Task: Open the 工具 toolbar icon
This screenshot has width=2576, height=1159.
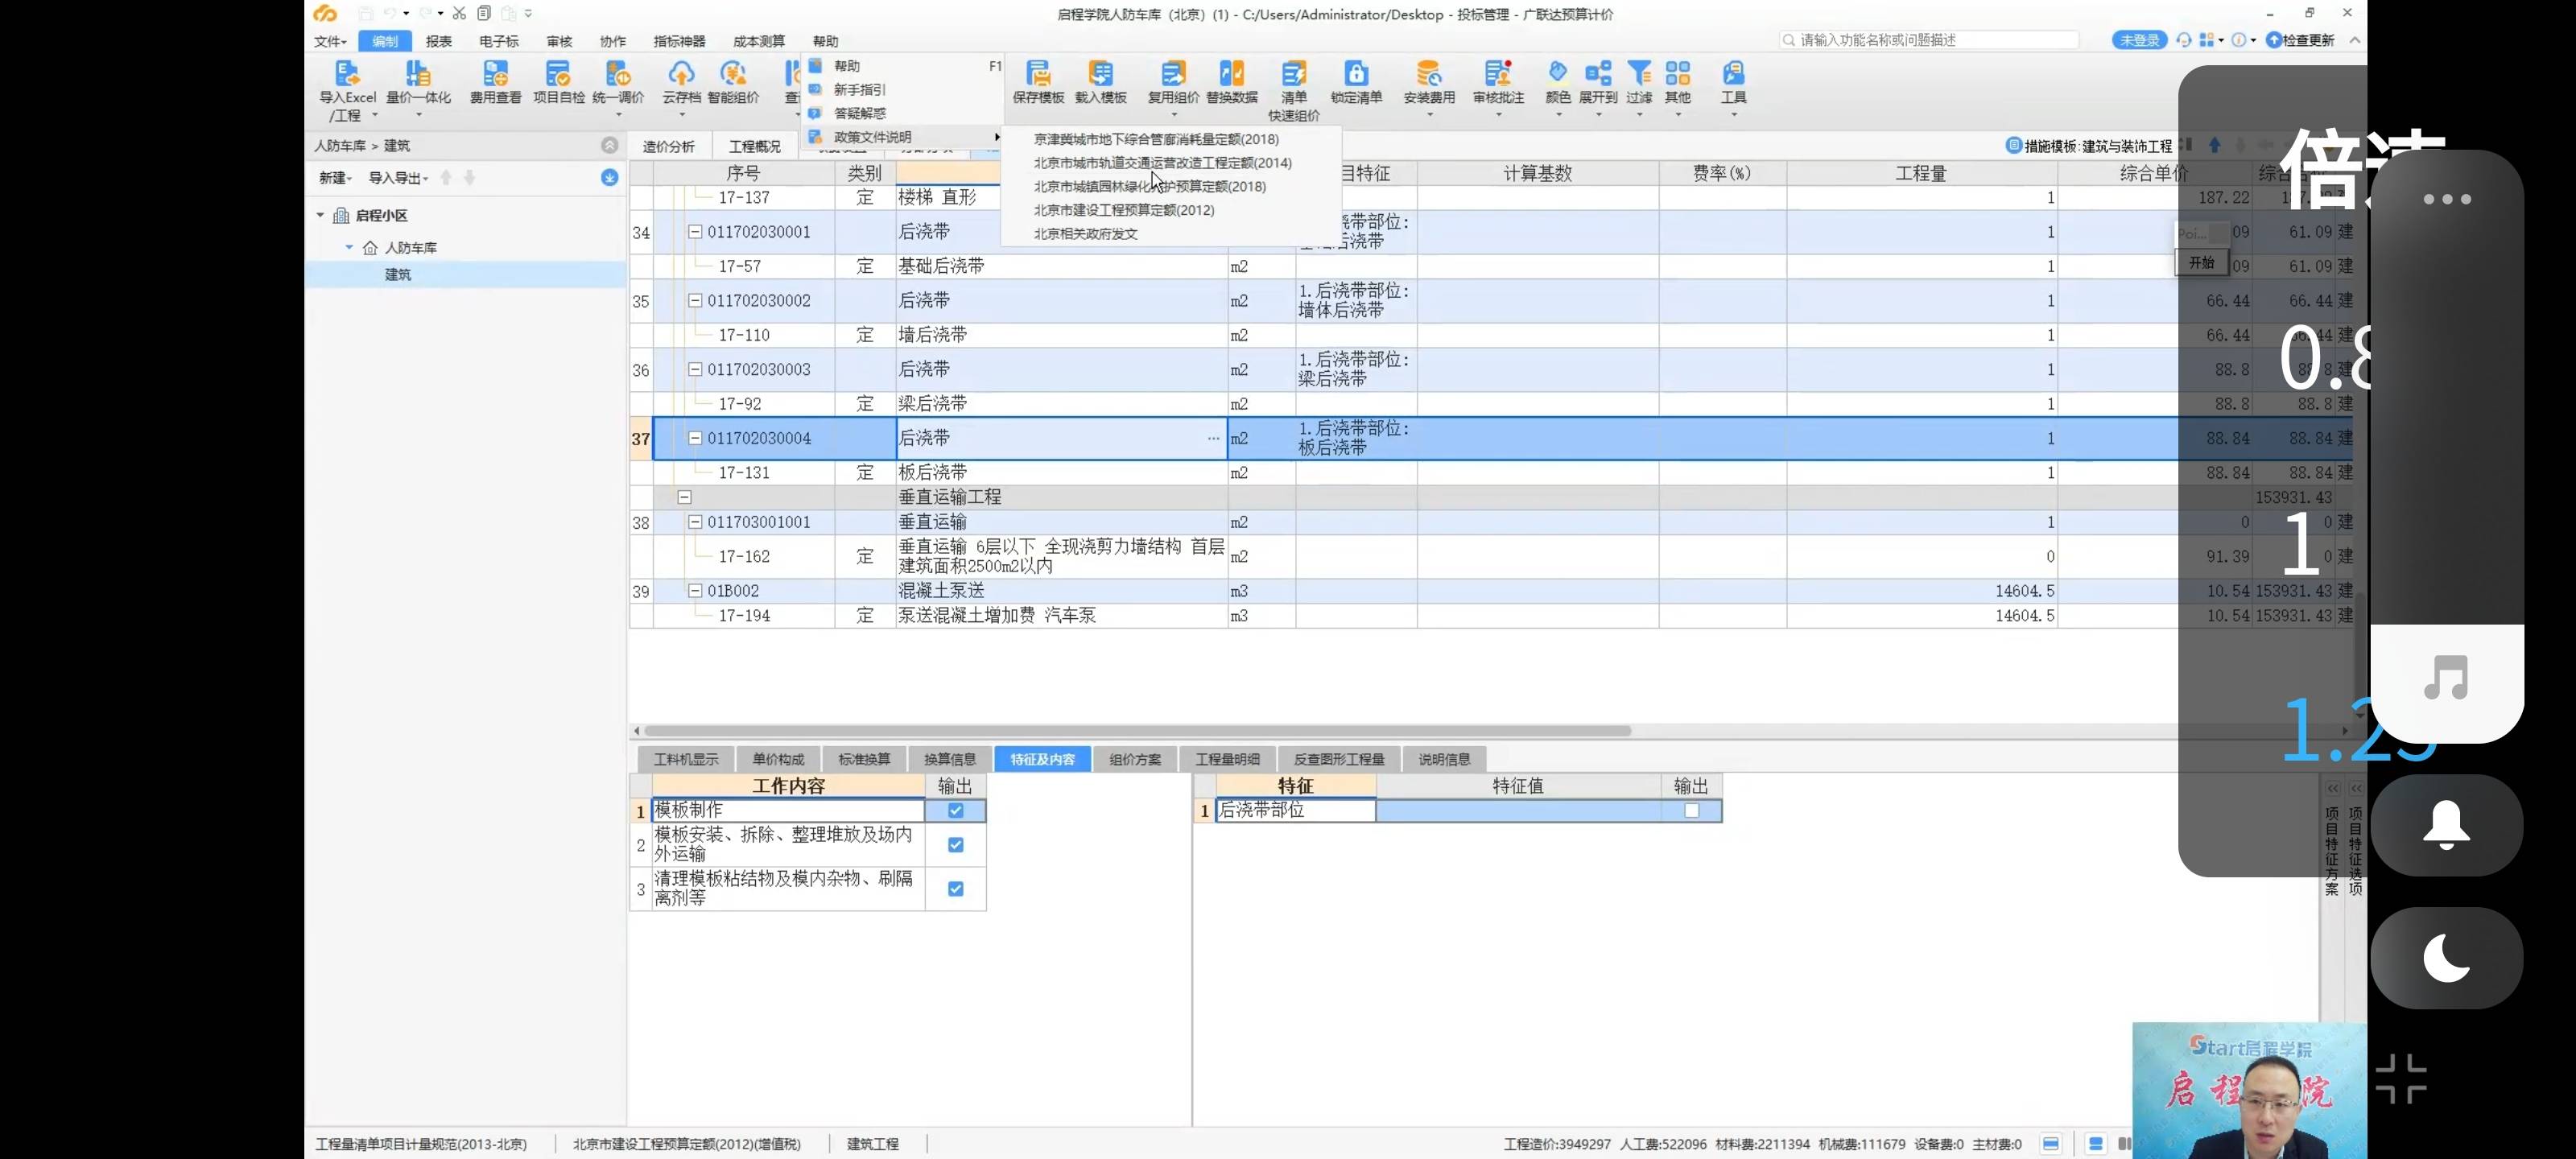Action: tap(1733, 82)
